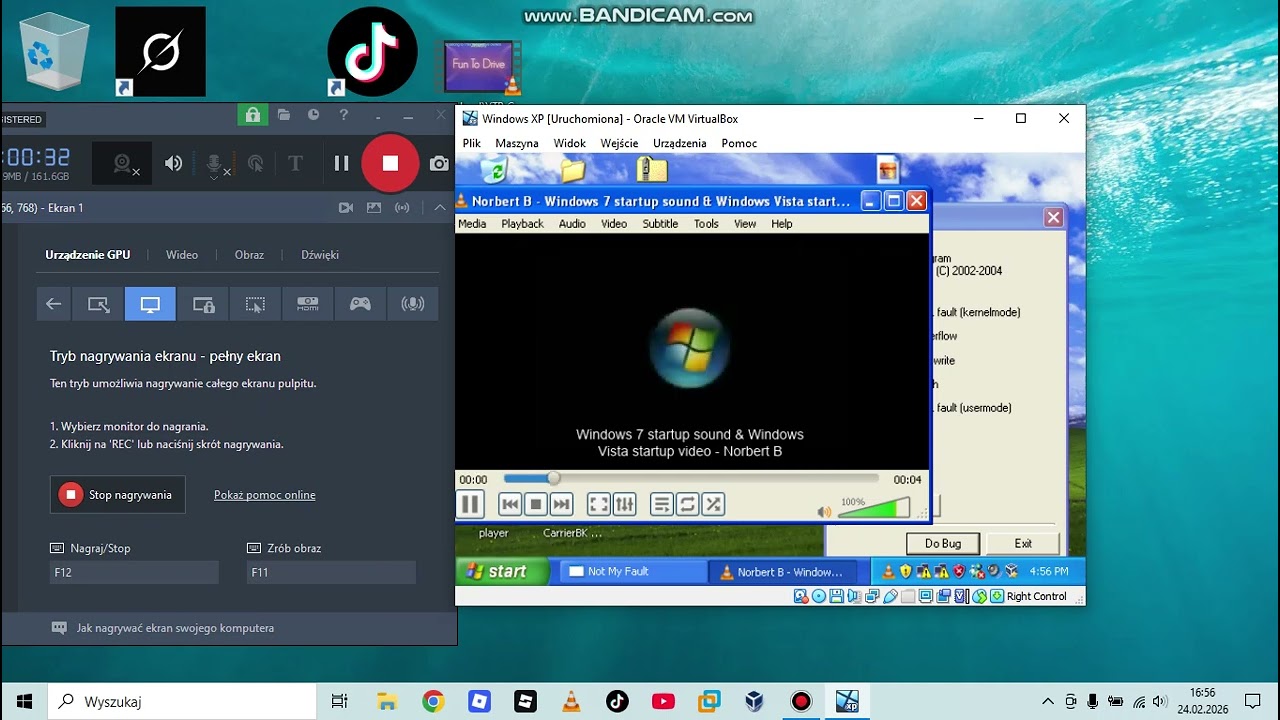Viewport: 1280px width, 720px height.
Task: Select game recording mode gamepad icon
Action: [x=360, y=304]
